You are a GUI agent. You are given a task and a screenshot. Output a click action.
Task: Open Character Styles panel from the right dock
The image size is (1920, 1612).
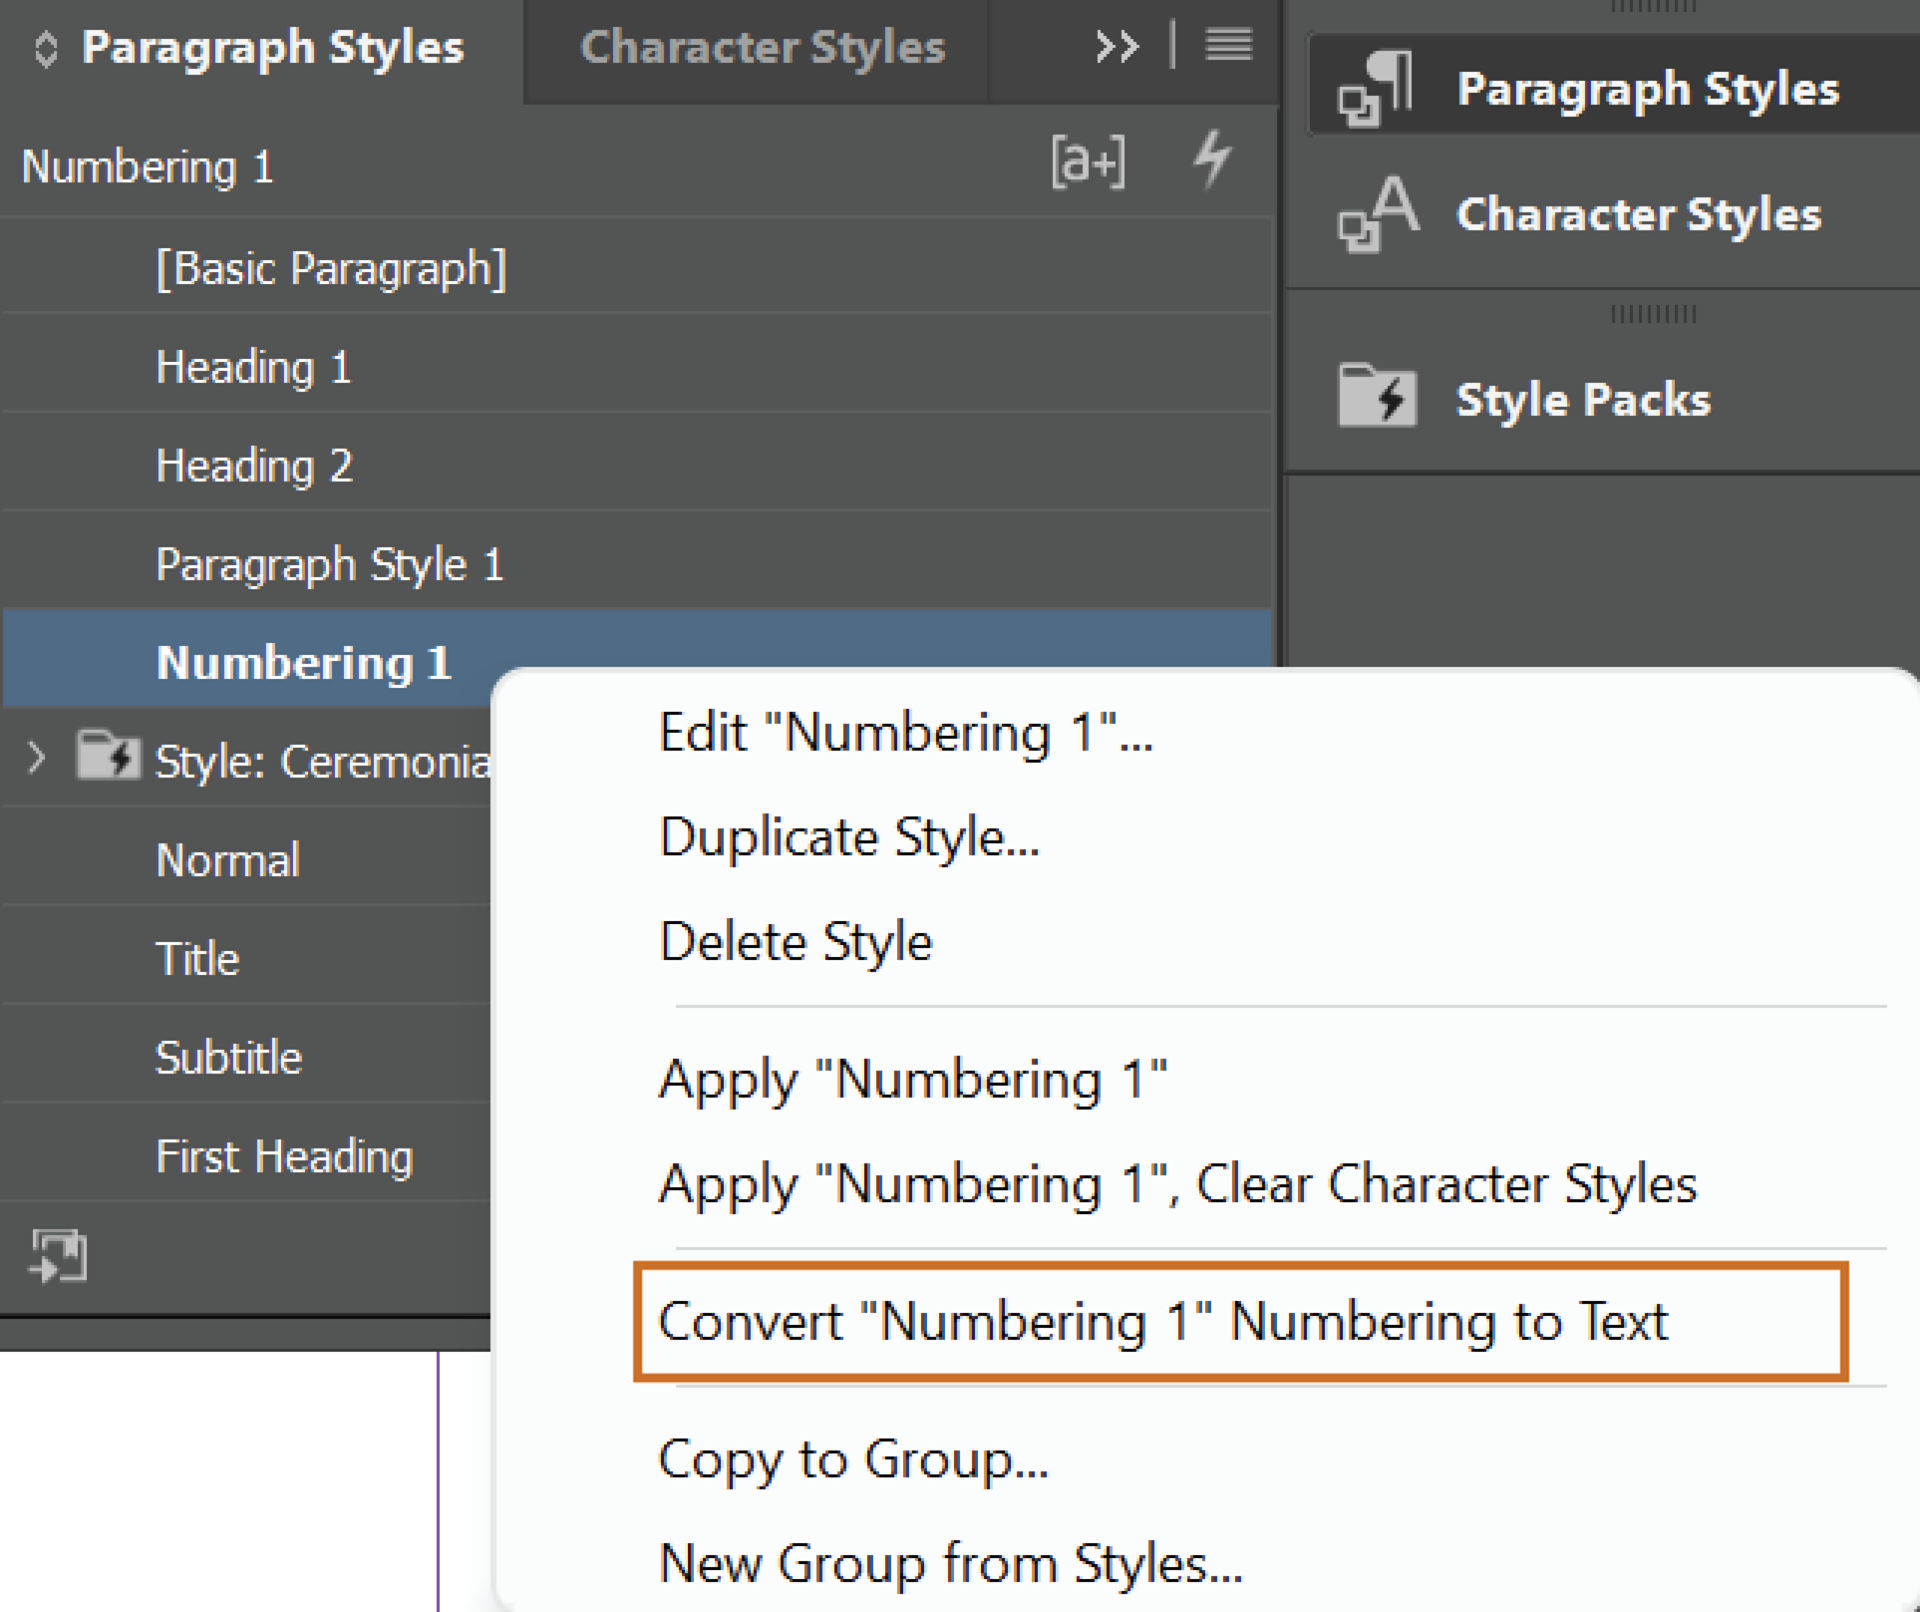coord(1638,213)
